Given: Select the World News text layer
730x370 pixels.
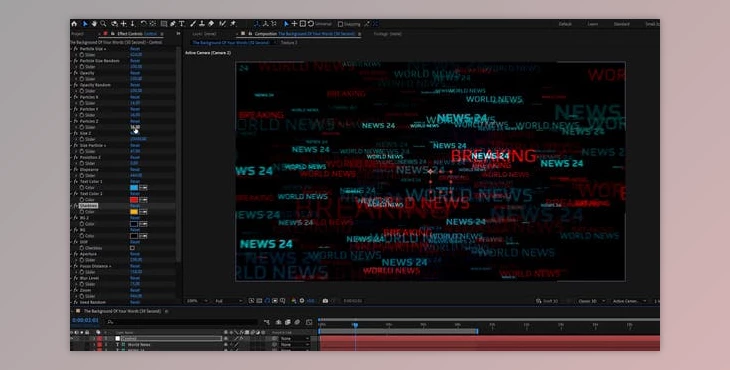Looking at the screenshot, I should tap(139, 345).
